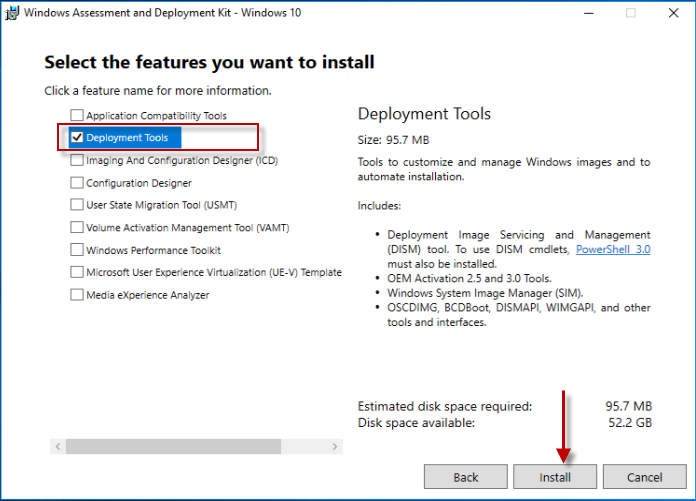Click right arrow of feature list scrollbar

[x=335, y=446]
